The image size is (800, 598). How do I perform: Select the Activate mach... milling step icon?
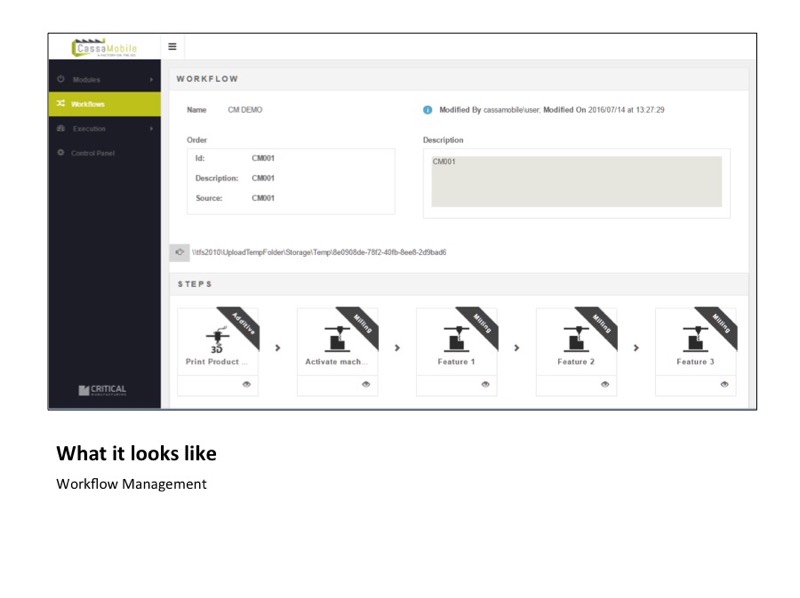(x=337, y=340)
